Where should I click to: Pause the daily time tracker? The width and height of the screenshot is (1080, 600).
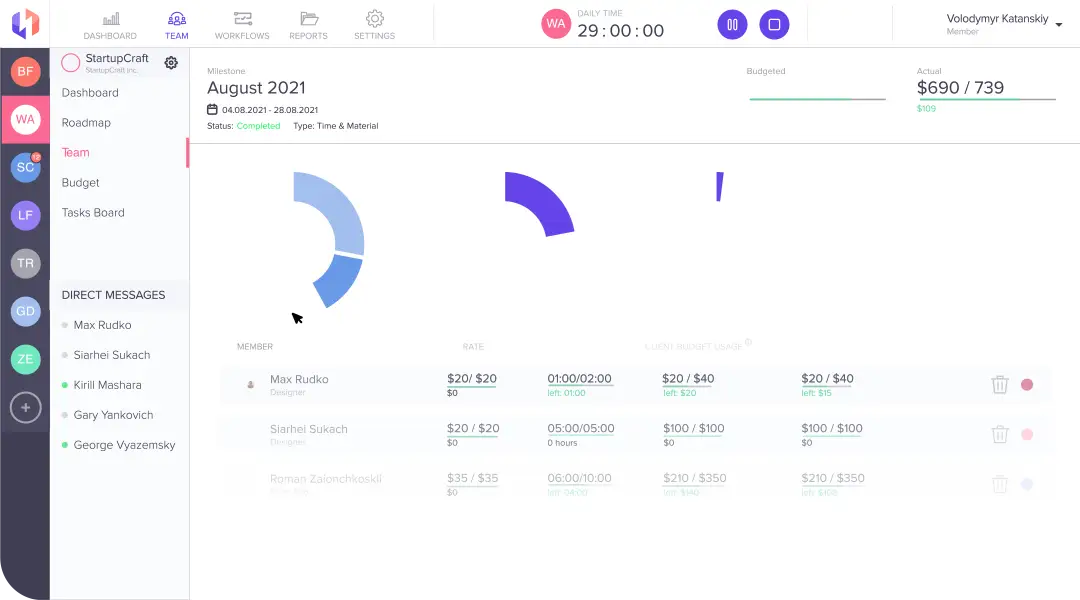point(732,24)
